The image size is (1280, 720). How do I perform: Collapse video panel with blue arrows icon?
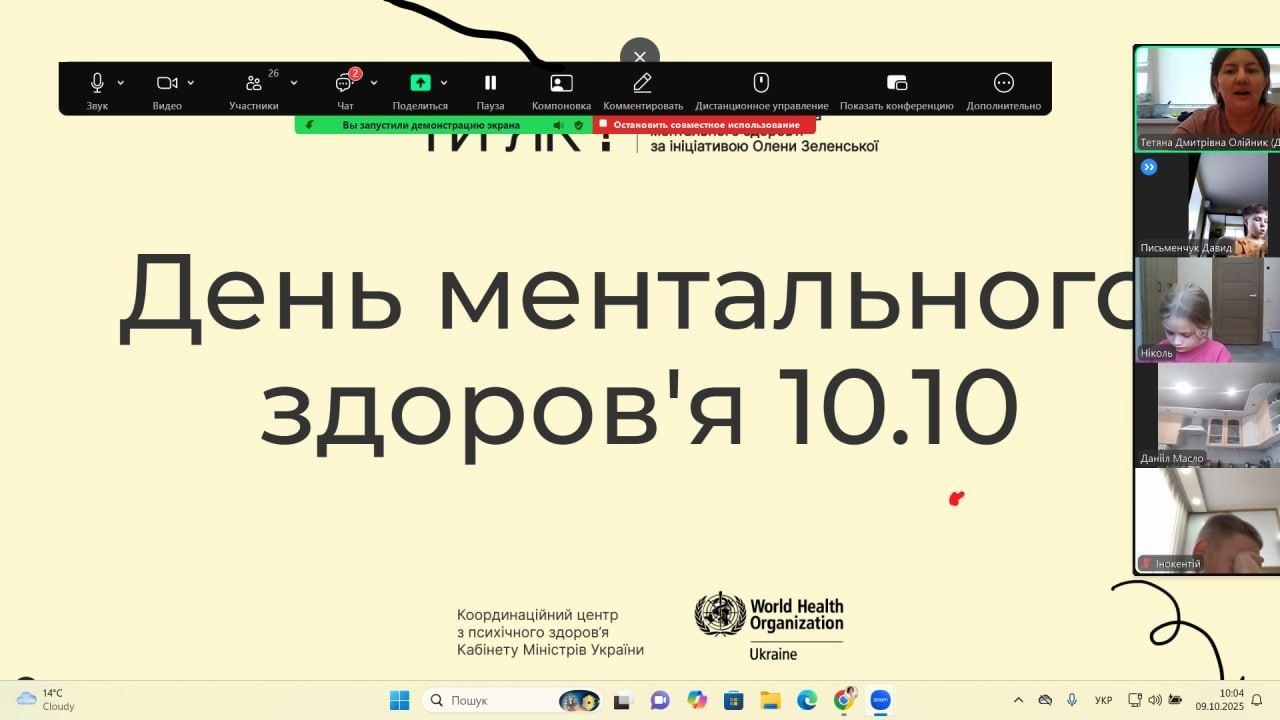[x=1149, y=167]
